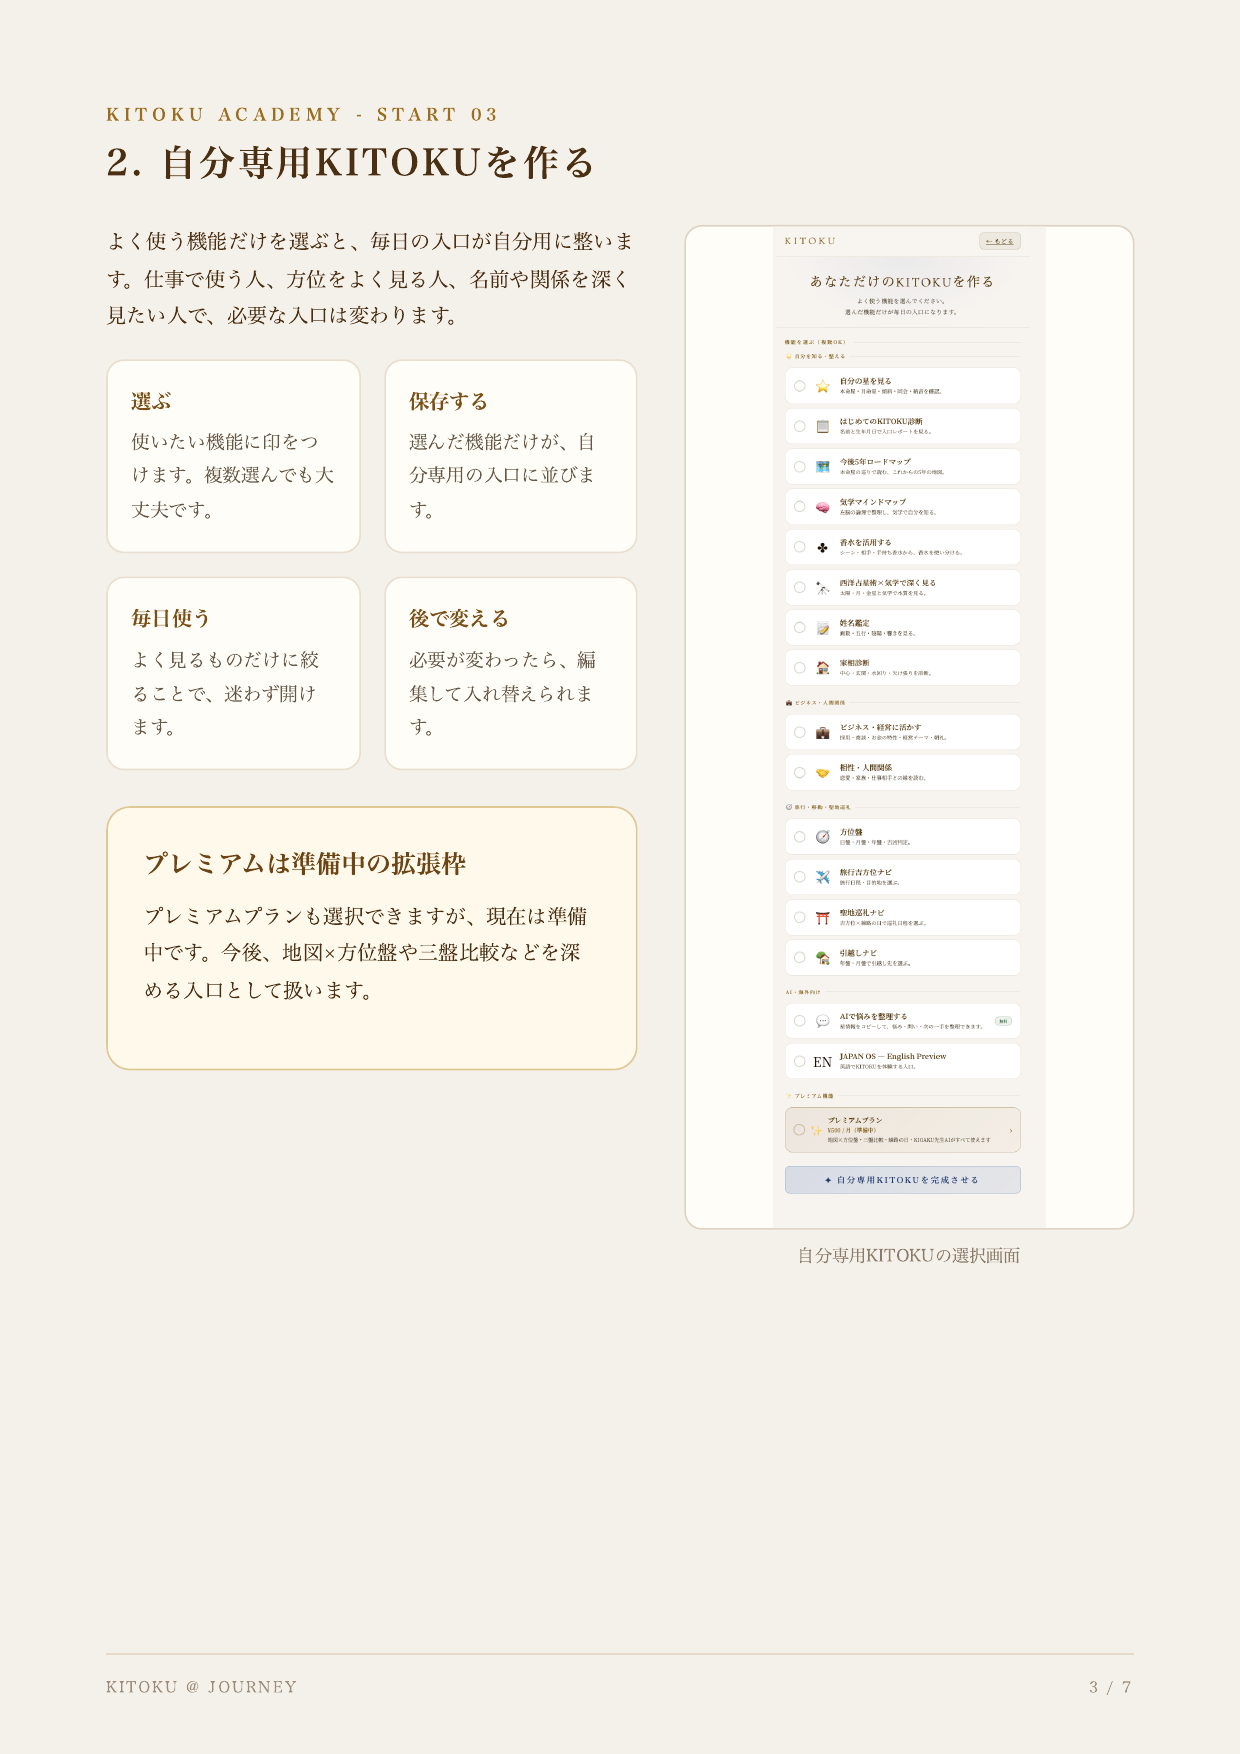Click the briefcase icon for ビジネス・経営に活かす
Viewport: 1240px width, 1754px height.
tap(822, 732)
